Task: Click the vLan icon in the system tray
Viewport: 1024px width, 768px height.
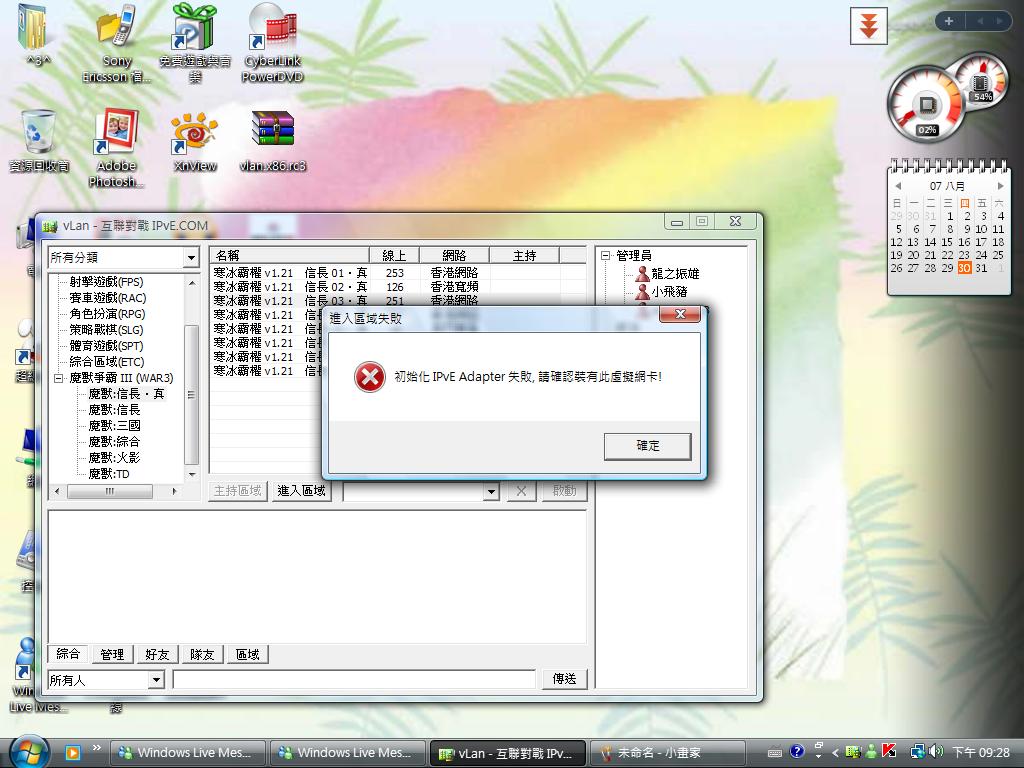Action: pos(852,751)
